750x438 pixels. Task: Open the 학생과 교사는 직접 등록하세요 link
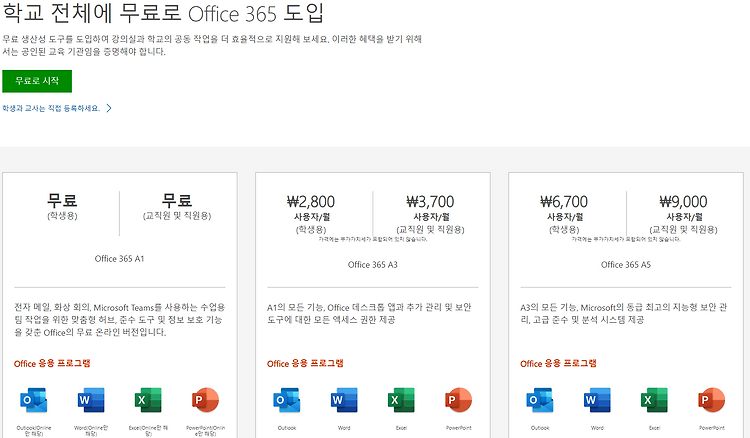[x=51, y=109]
